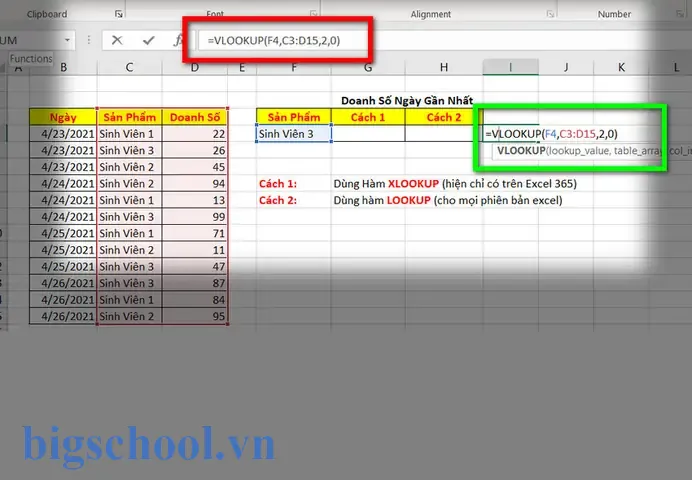Open the Alignment group dialog launcher

550,14
